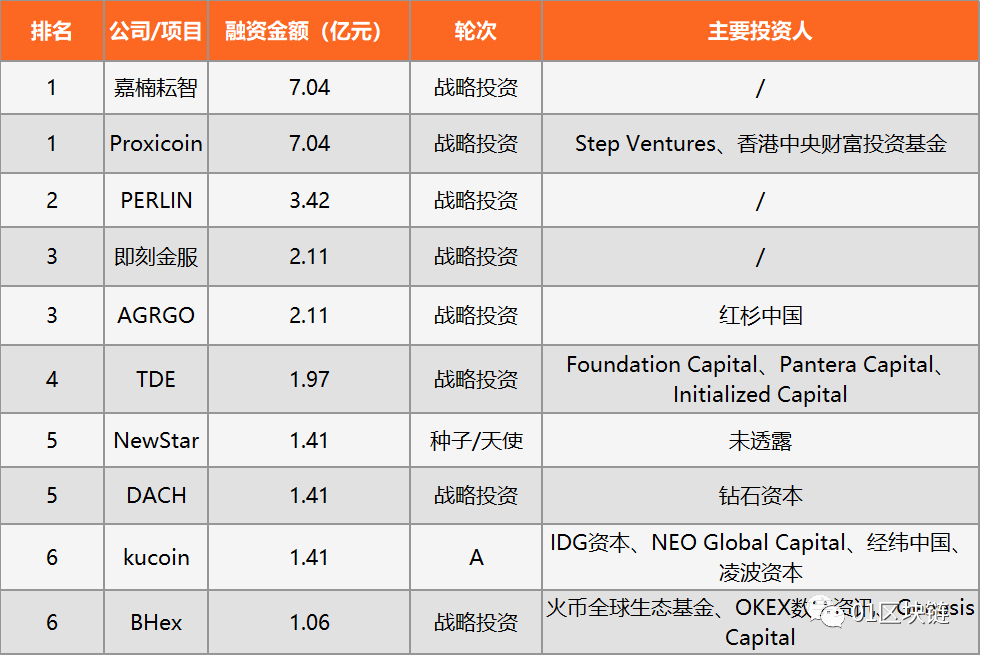Click the 排名 column header
Viewport: 981px width, 656px height.
52,31
